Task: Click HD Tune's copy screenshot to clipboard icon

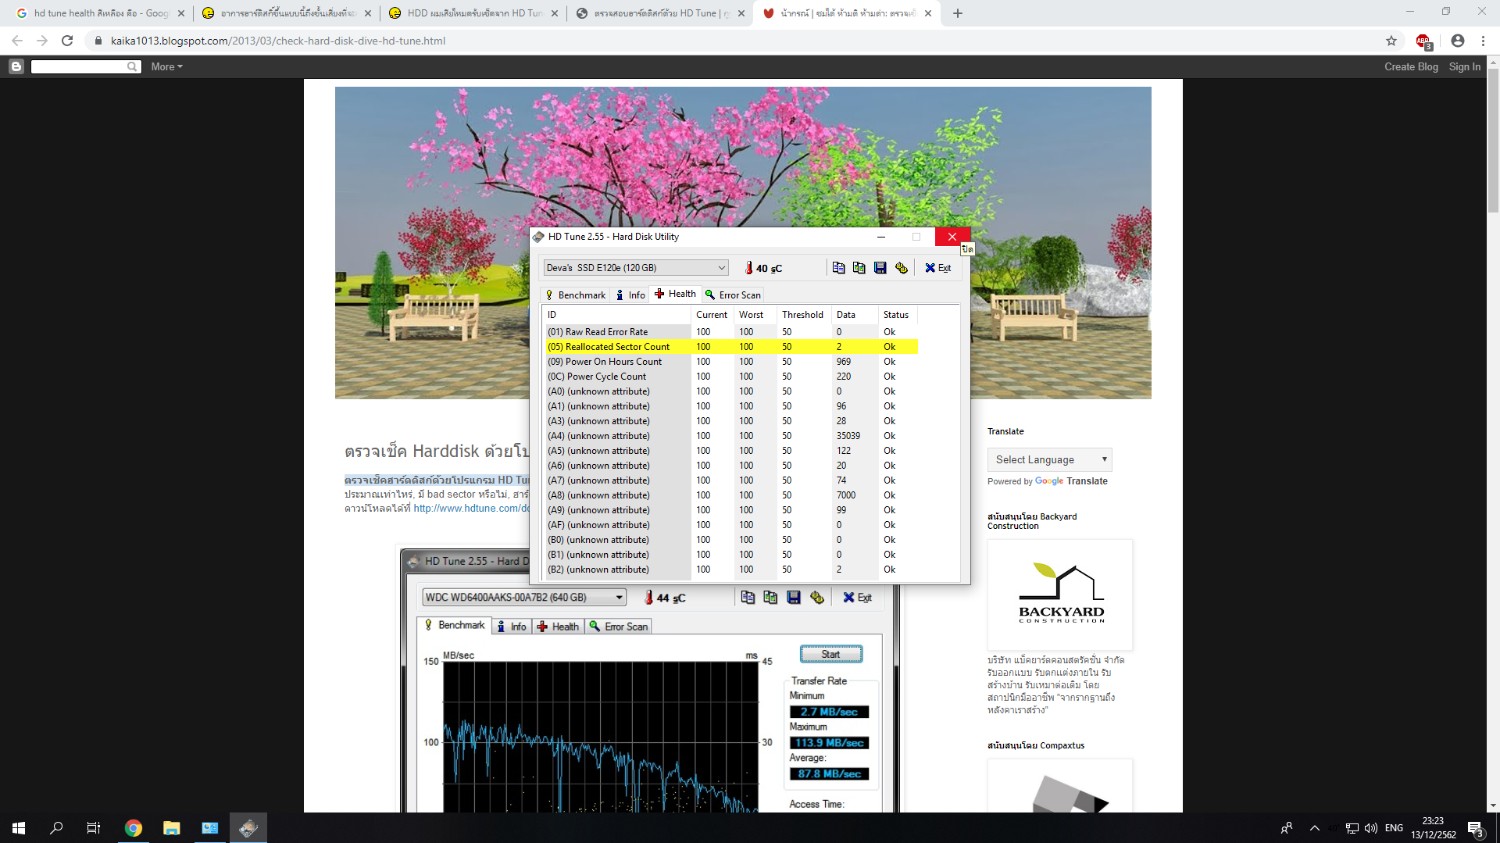Action: pos(859,268)
